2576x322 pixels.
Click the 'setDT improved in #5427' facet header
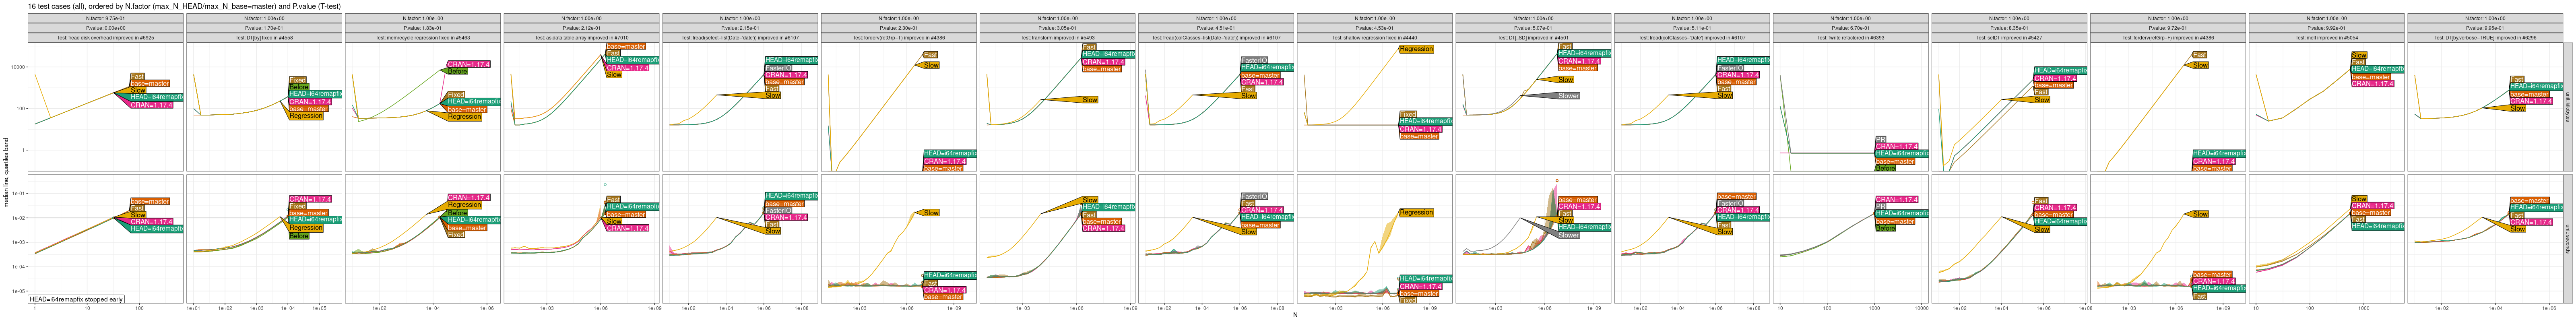pos(2008,38)
